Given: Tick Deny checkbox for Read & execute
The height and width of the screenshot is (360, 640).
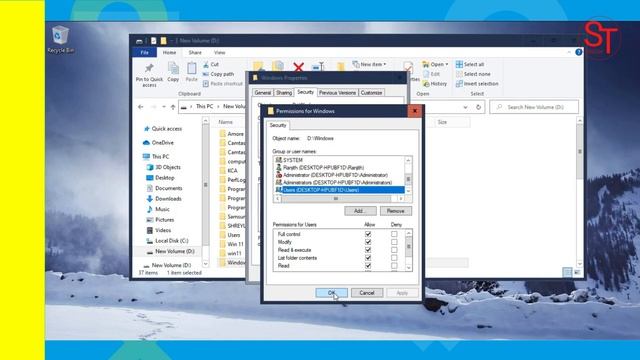Looking at the screenshot, I should [x=394, y=250].
